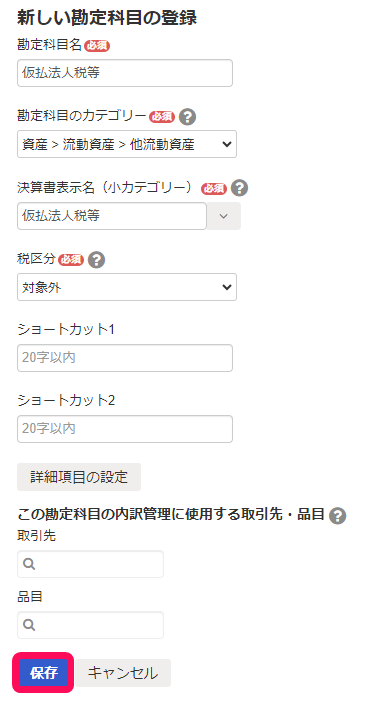The width and height of the screenshot is (389, 701).
Task: Open 詳細項目の設定 button
Action: coord(79,477)
